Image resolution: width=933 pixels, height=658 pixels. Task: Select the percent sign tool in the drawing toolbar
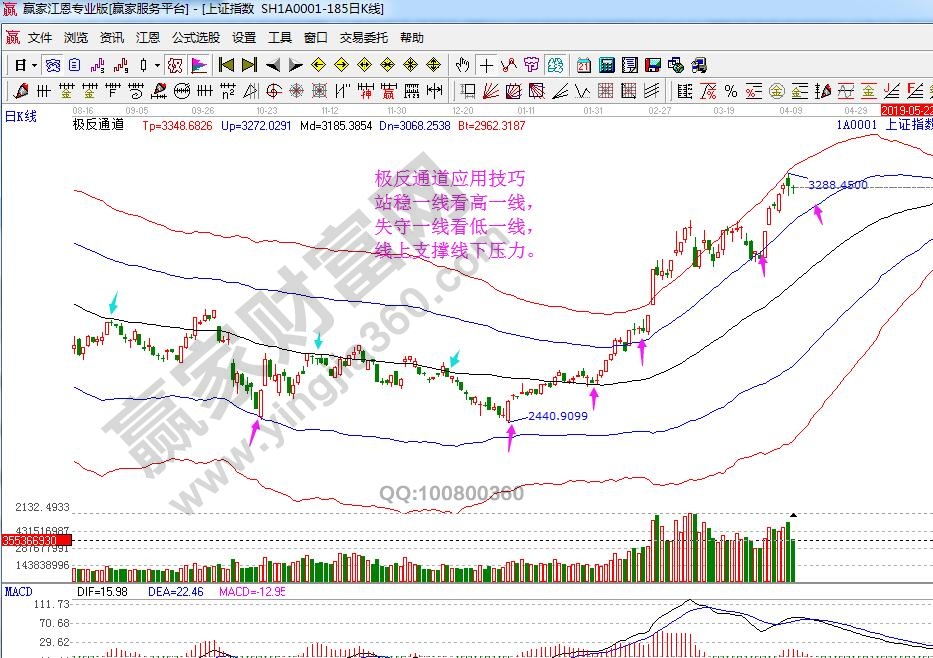click(x=731, y=91)
